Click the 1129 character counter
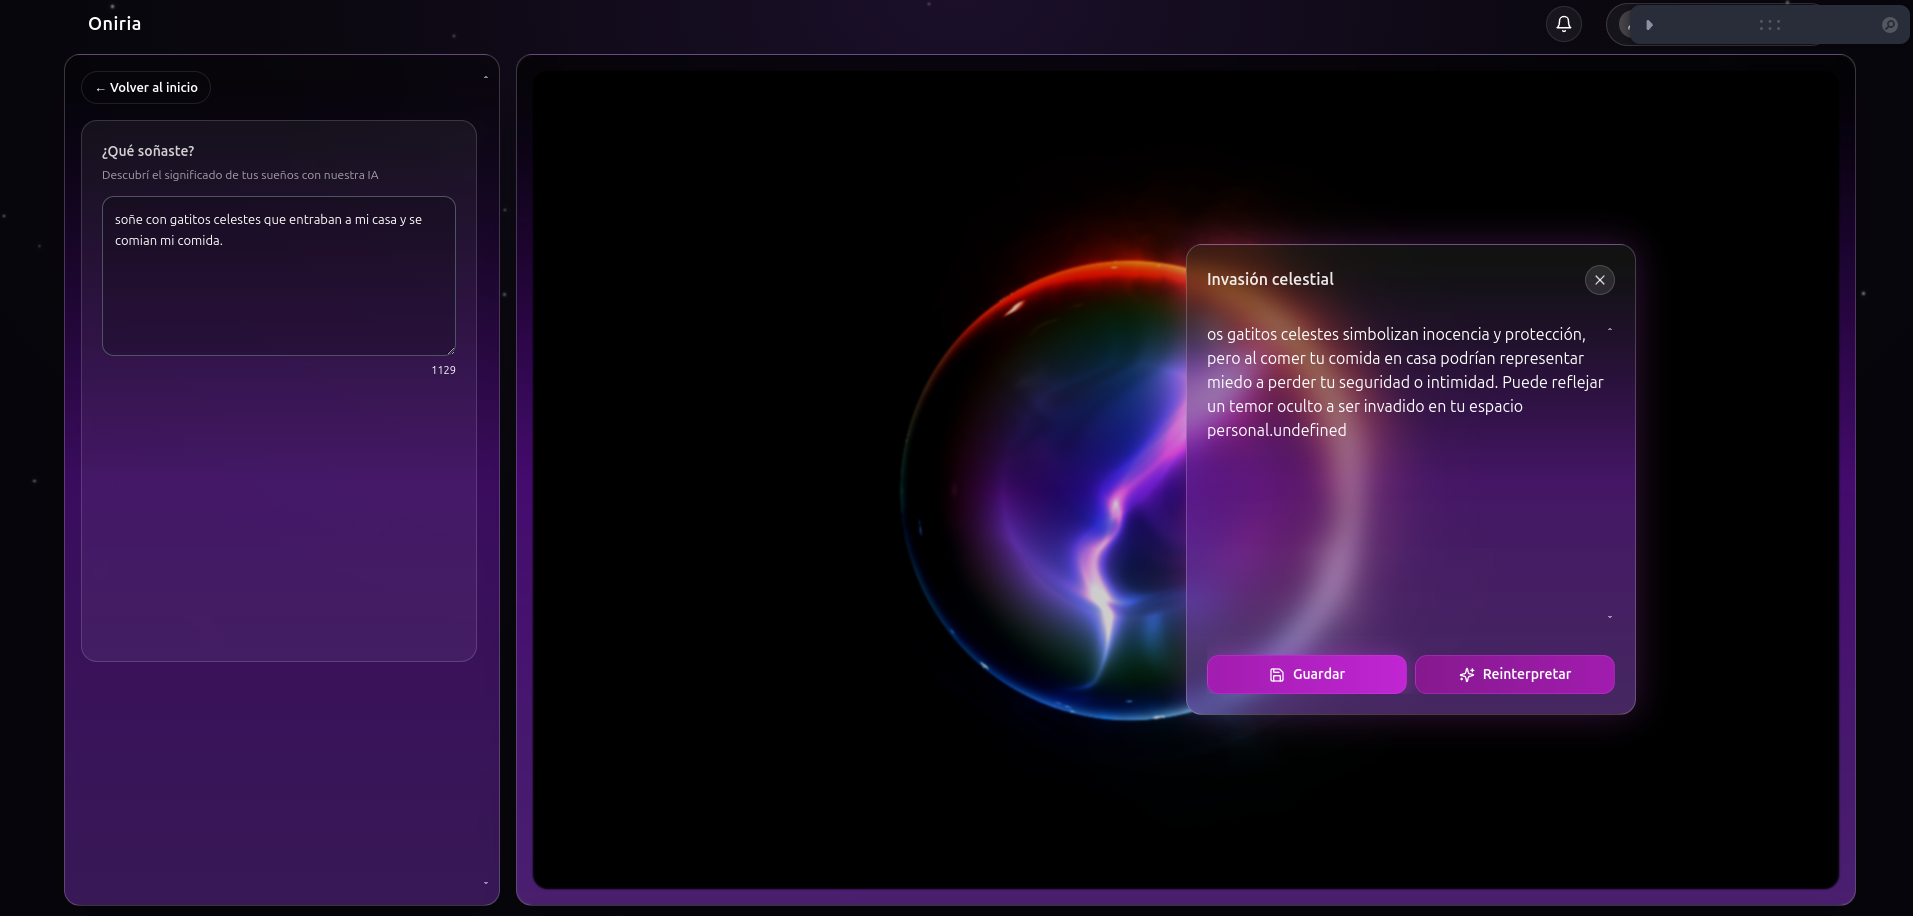Viewport: 1913px width, 916px height. (443, 370)
